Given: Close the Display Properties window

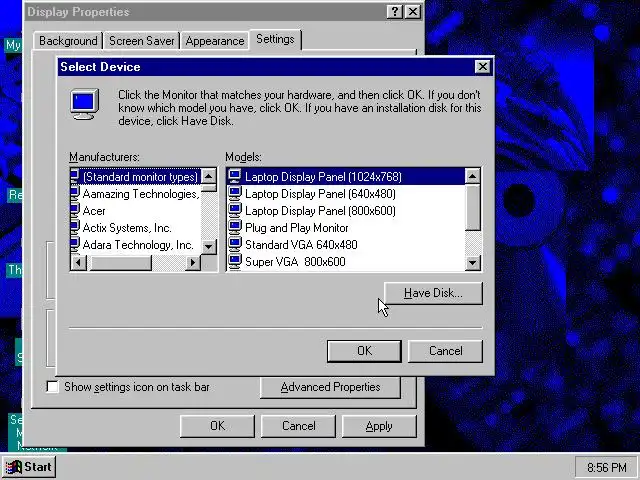Looking at the screenshot, I should 413,11.
